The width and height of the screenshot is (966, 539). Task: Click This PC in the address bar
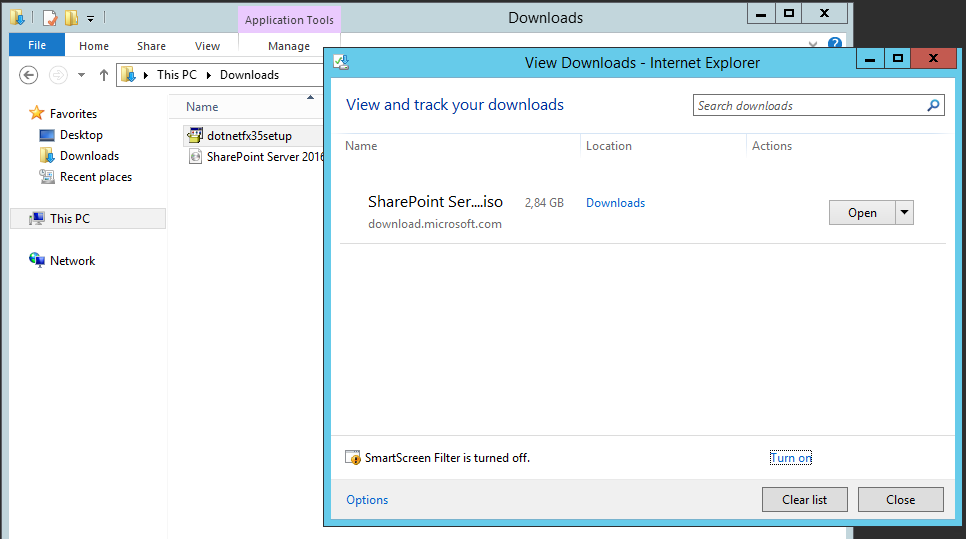pos(177,75)
